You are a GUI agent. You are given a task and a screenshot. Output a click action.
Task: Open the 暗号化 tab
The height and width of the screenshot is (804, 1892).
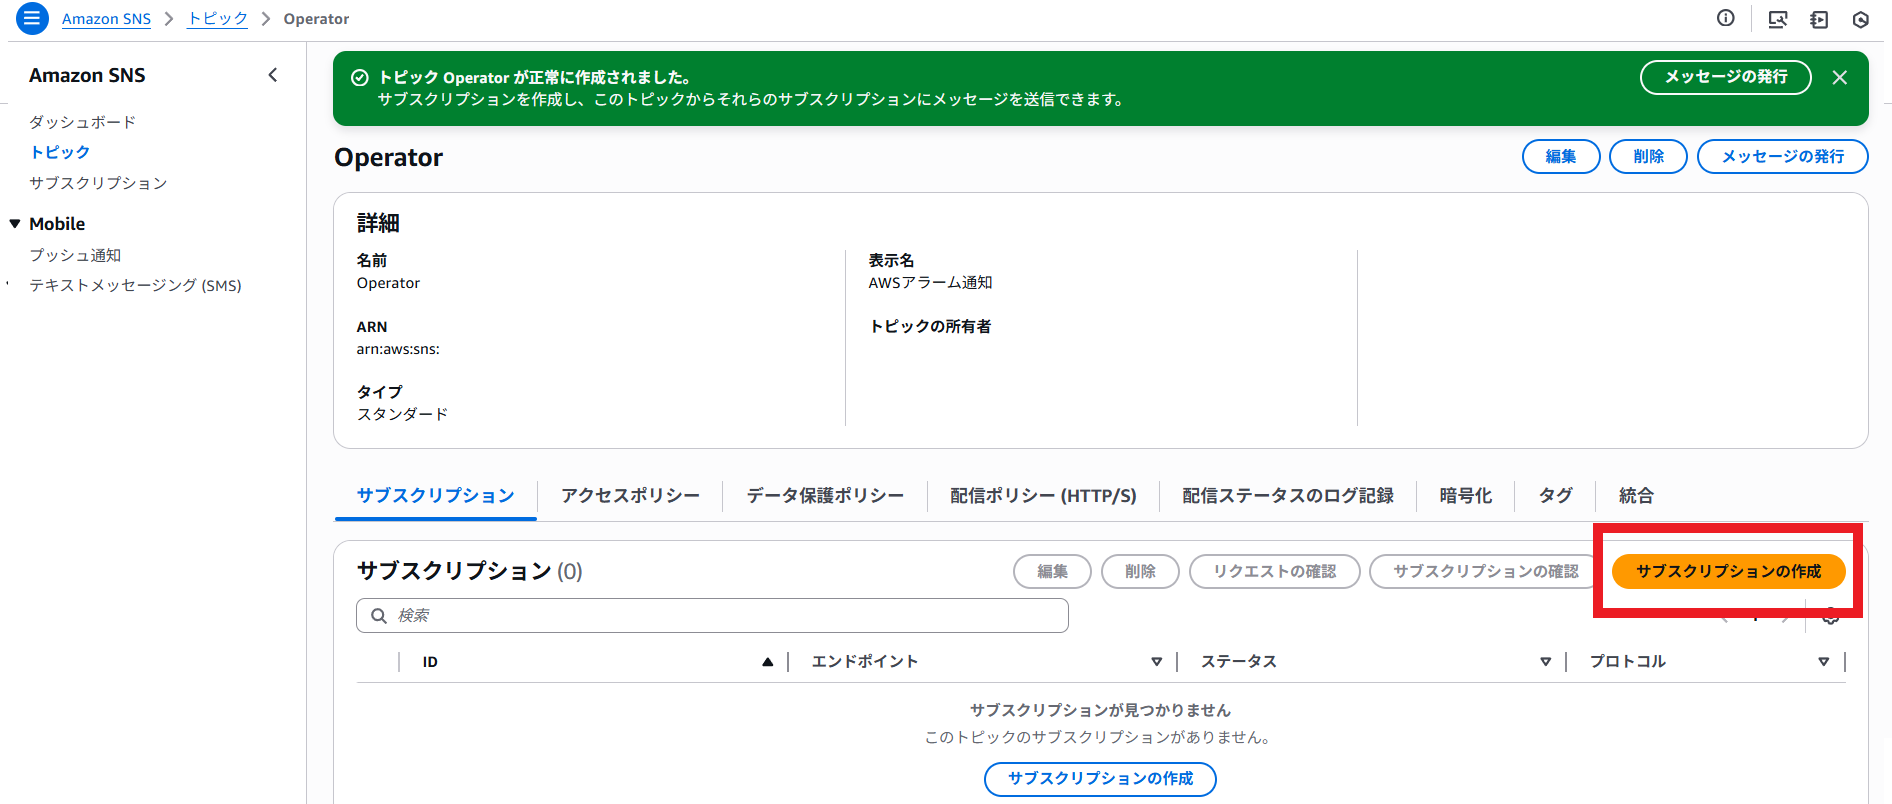(1465, 496)
